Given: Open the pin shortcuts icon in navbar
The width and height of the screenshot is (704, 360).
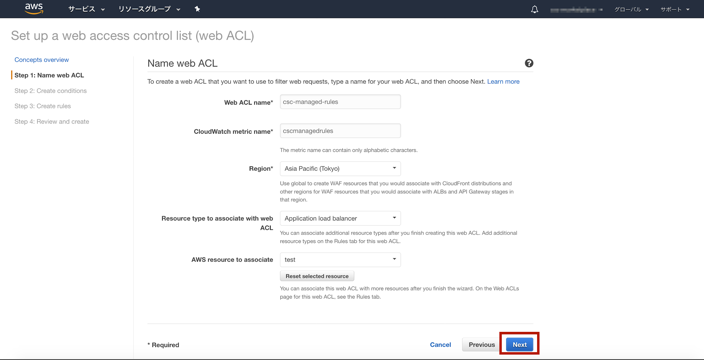Looking at the screenshot, I should click(197, 9).
